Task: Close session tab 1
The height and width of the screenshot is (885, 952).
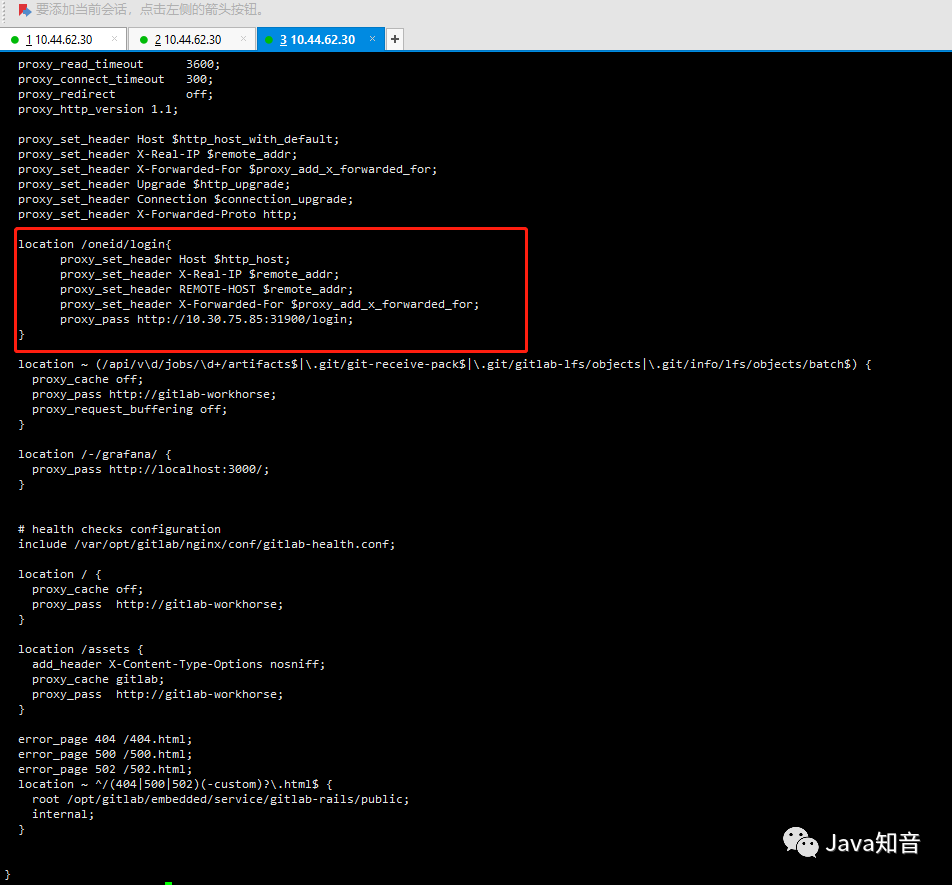Action: [x=114, y=39]
